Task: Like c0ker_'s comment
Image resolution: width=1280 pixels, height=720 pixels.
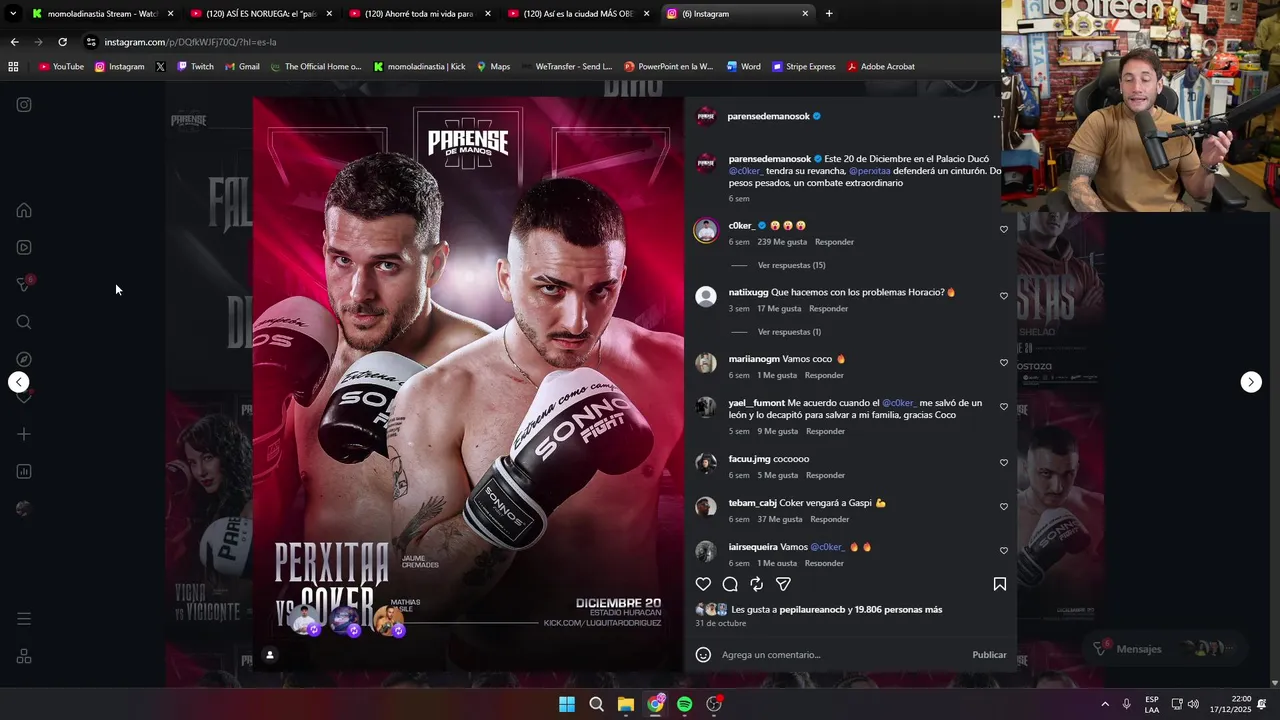Action: pyautogui.click(x=1004, y=229)
